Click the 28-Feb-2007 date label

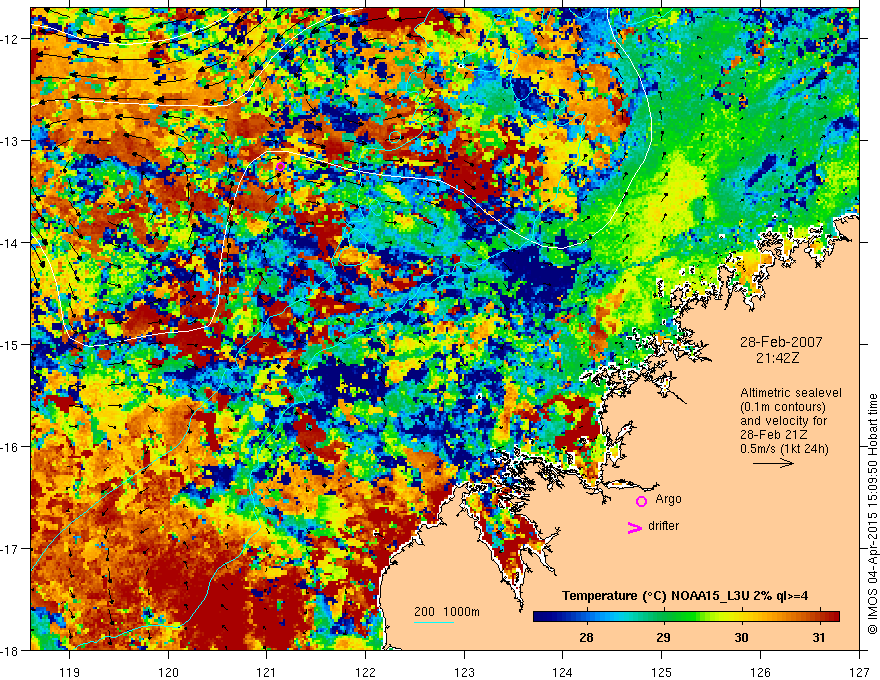pyautogui.click(x=775, y=341)
